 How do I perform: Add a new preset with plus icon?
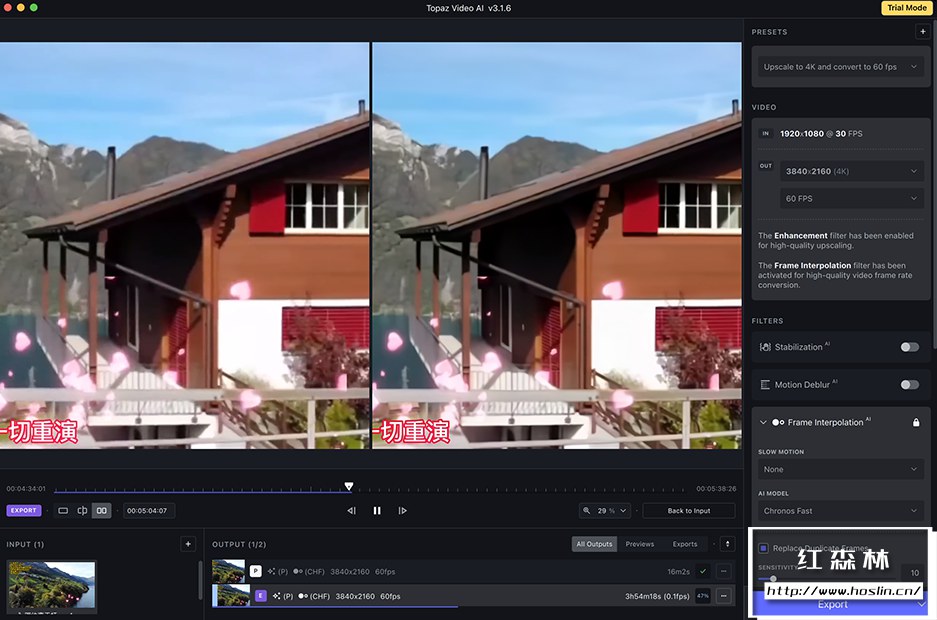click(922, 32)
